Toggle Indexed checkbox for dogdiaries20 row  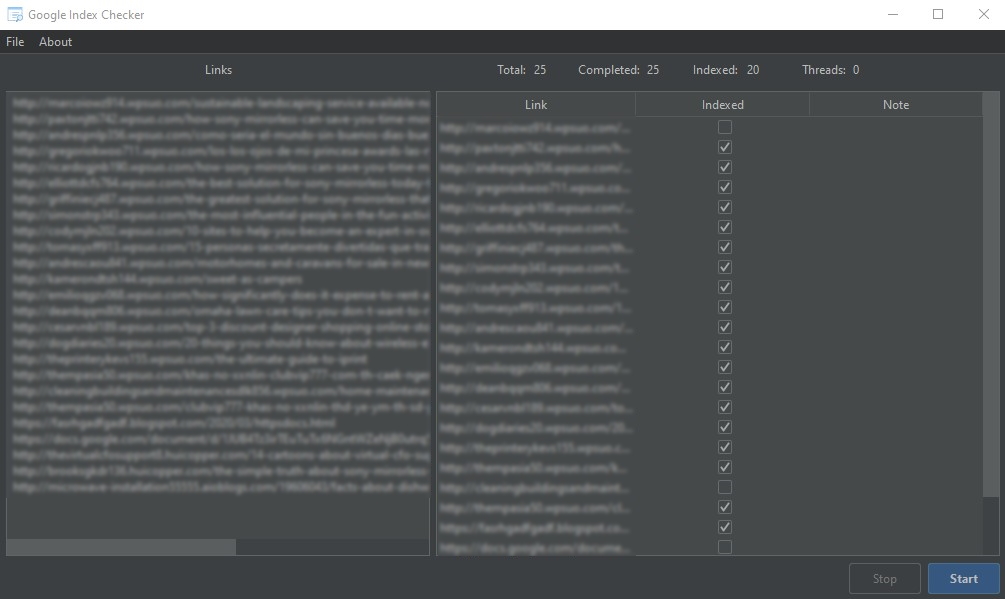click(724, 427)
